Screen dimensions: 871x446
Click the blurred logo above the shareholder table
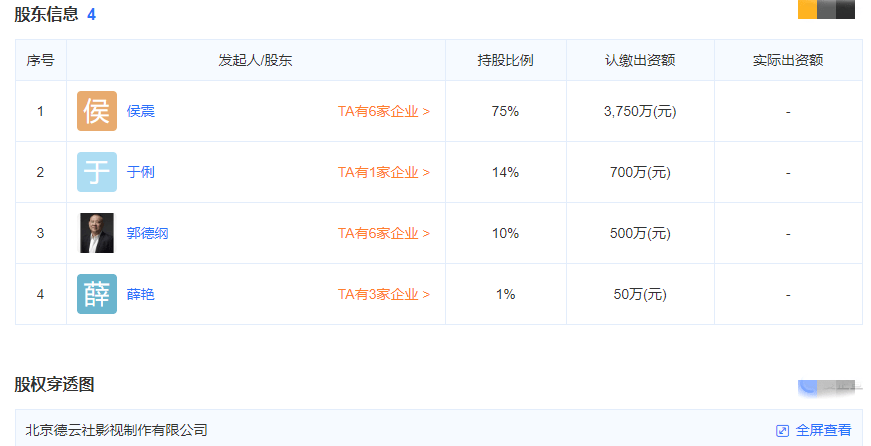coord(827,9)
